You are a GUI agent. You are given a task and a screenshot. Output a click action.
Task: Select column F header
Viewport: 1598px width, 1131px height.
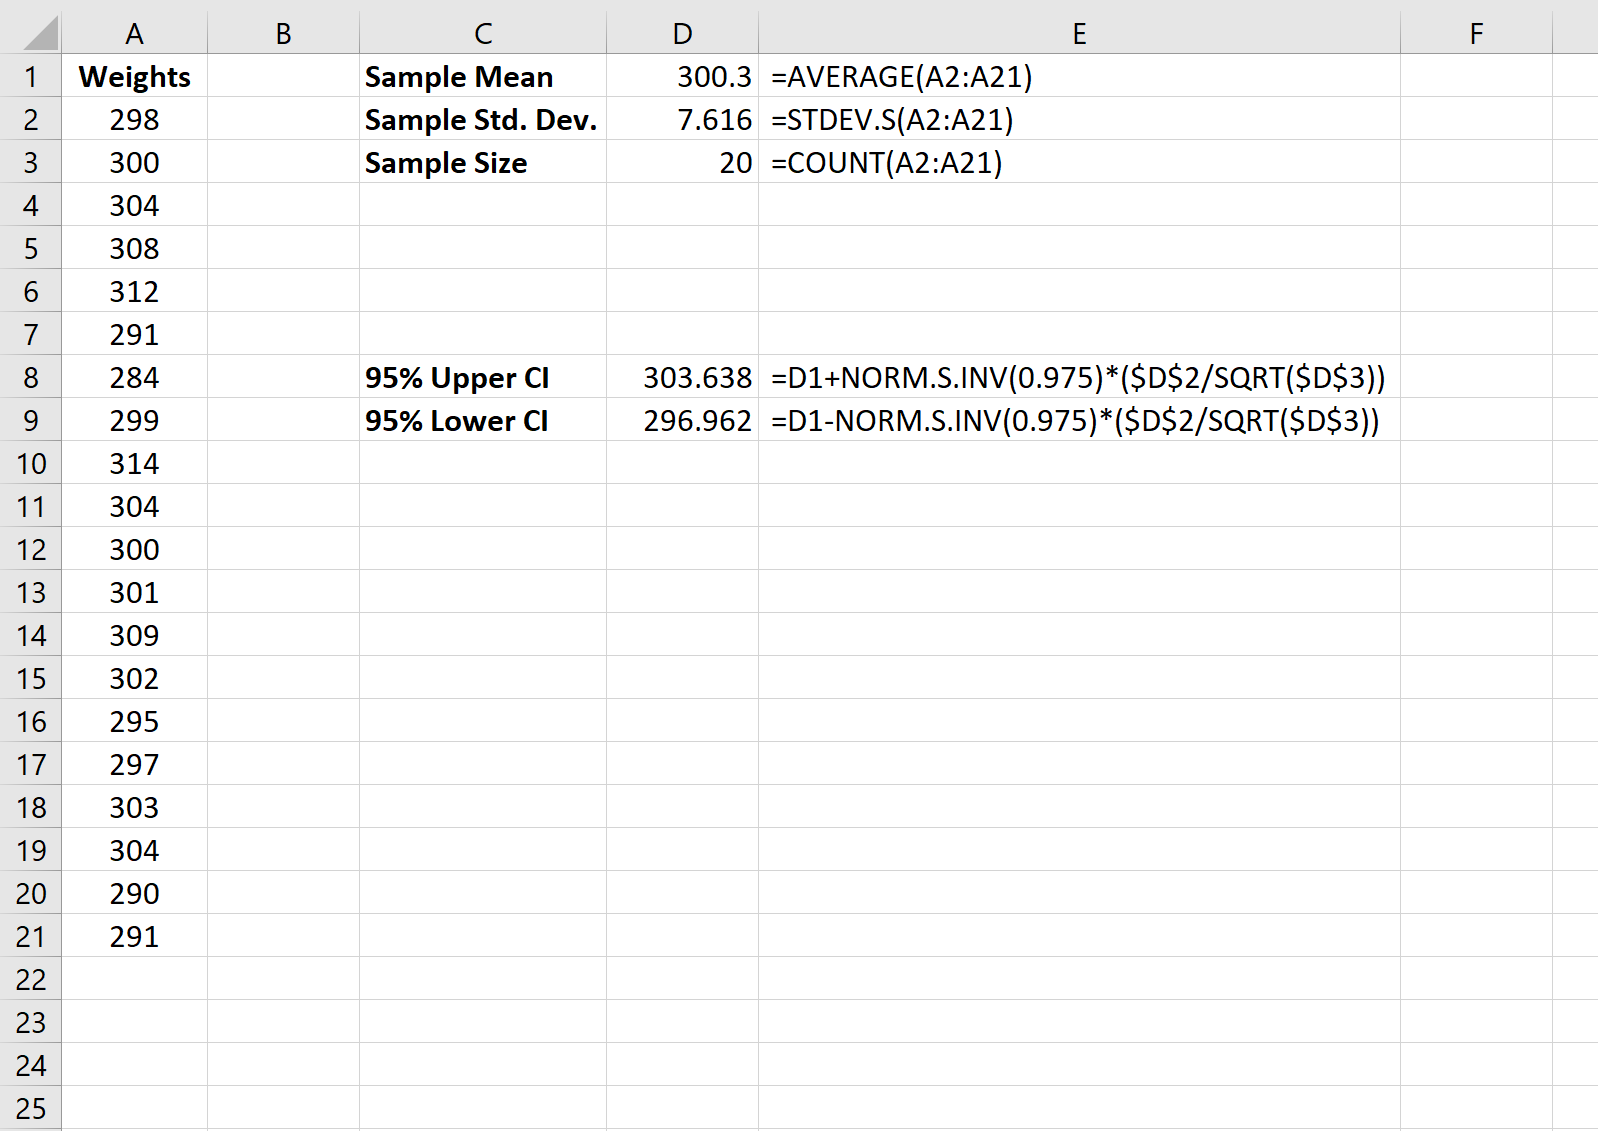[1476, 33]
